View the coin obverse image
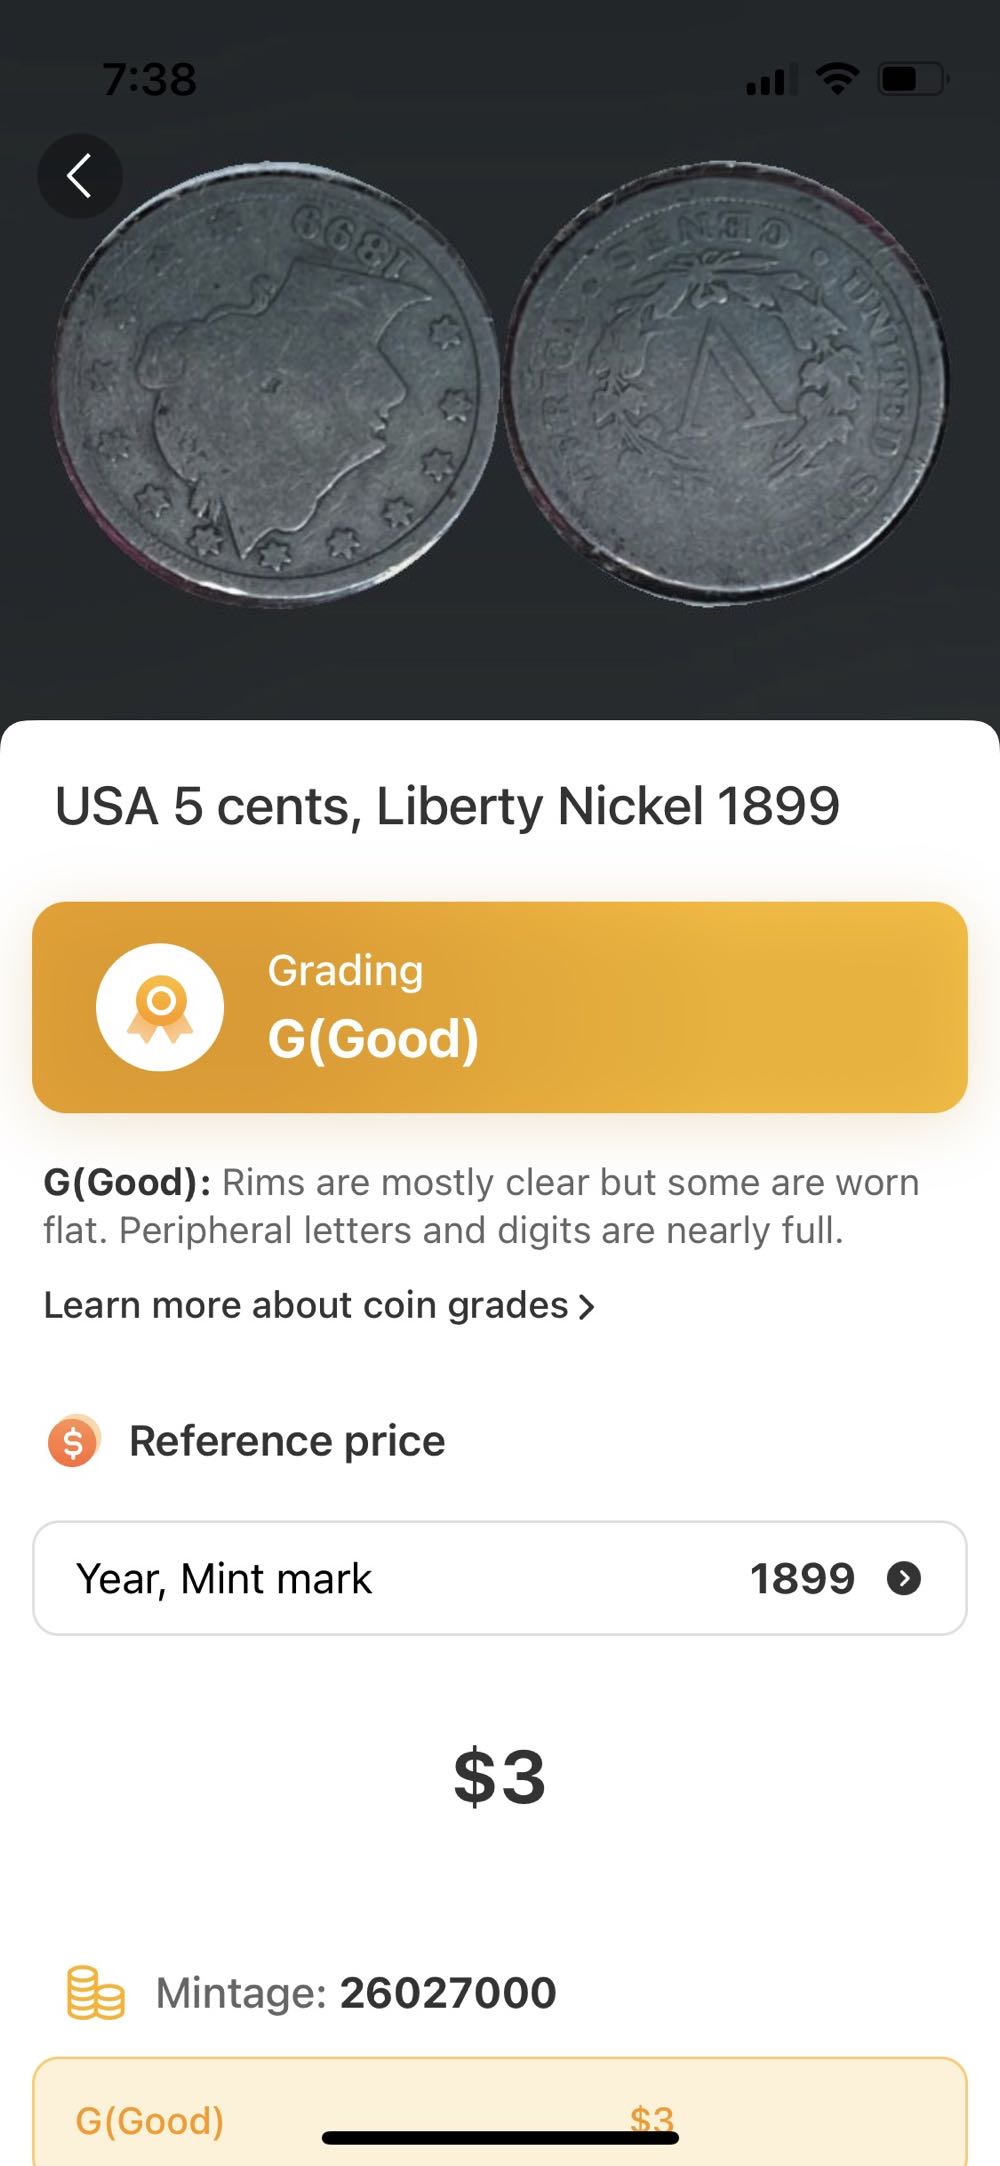 point(273,383)
